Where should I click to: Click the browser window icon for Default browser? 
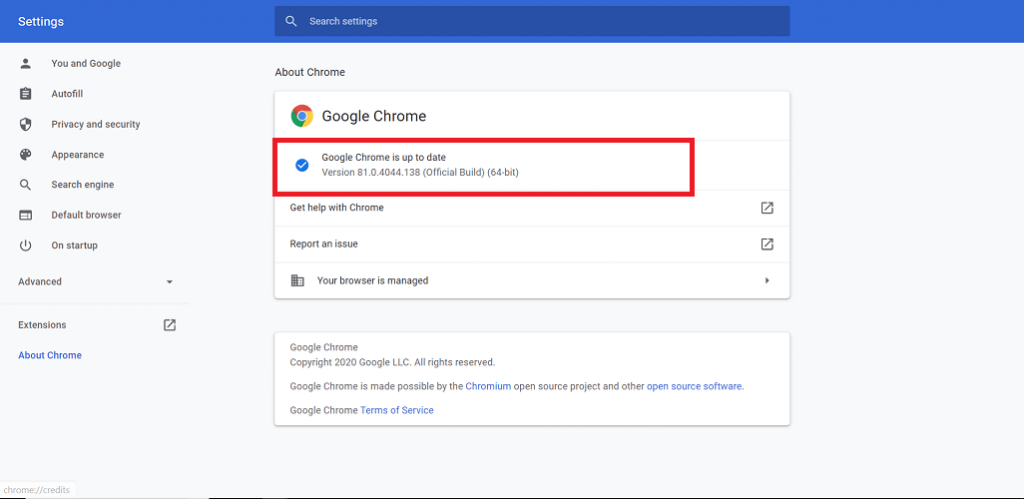(25, 215)
